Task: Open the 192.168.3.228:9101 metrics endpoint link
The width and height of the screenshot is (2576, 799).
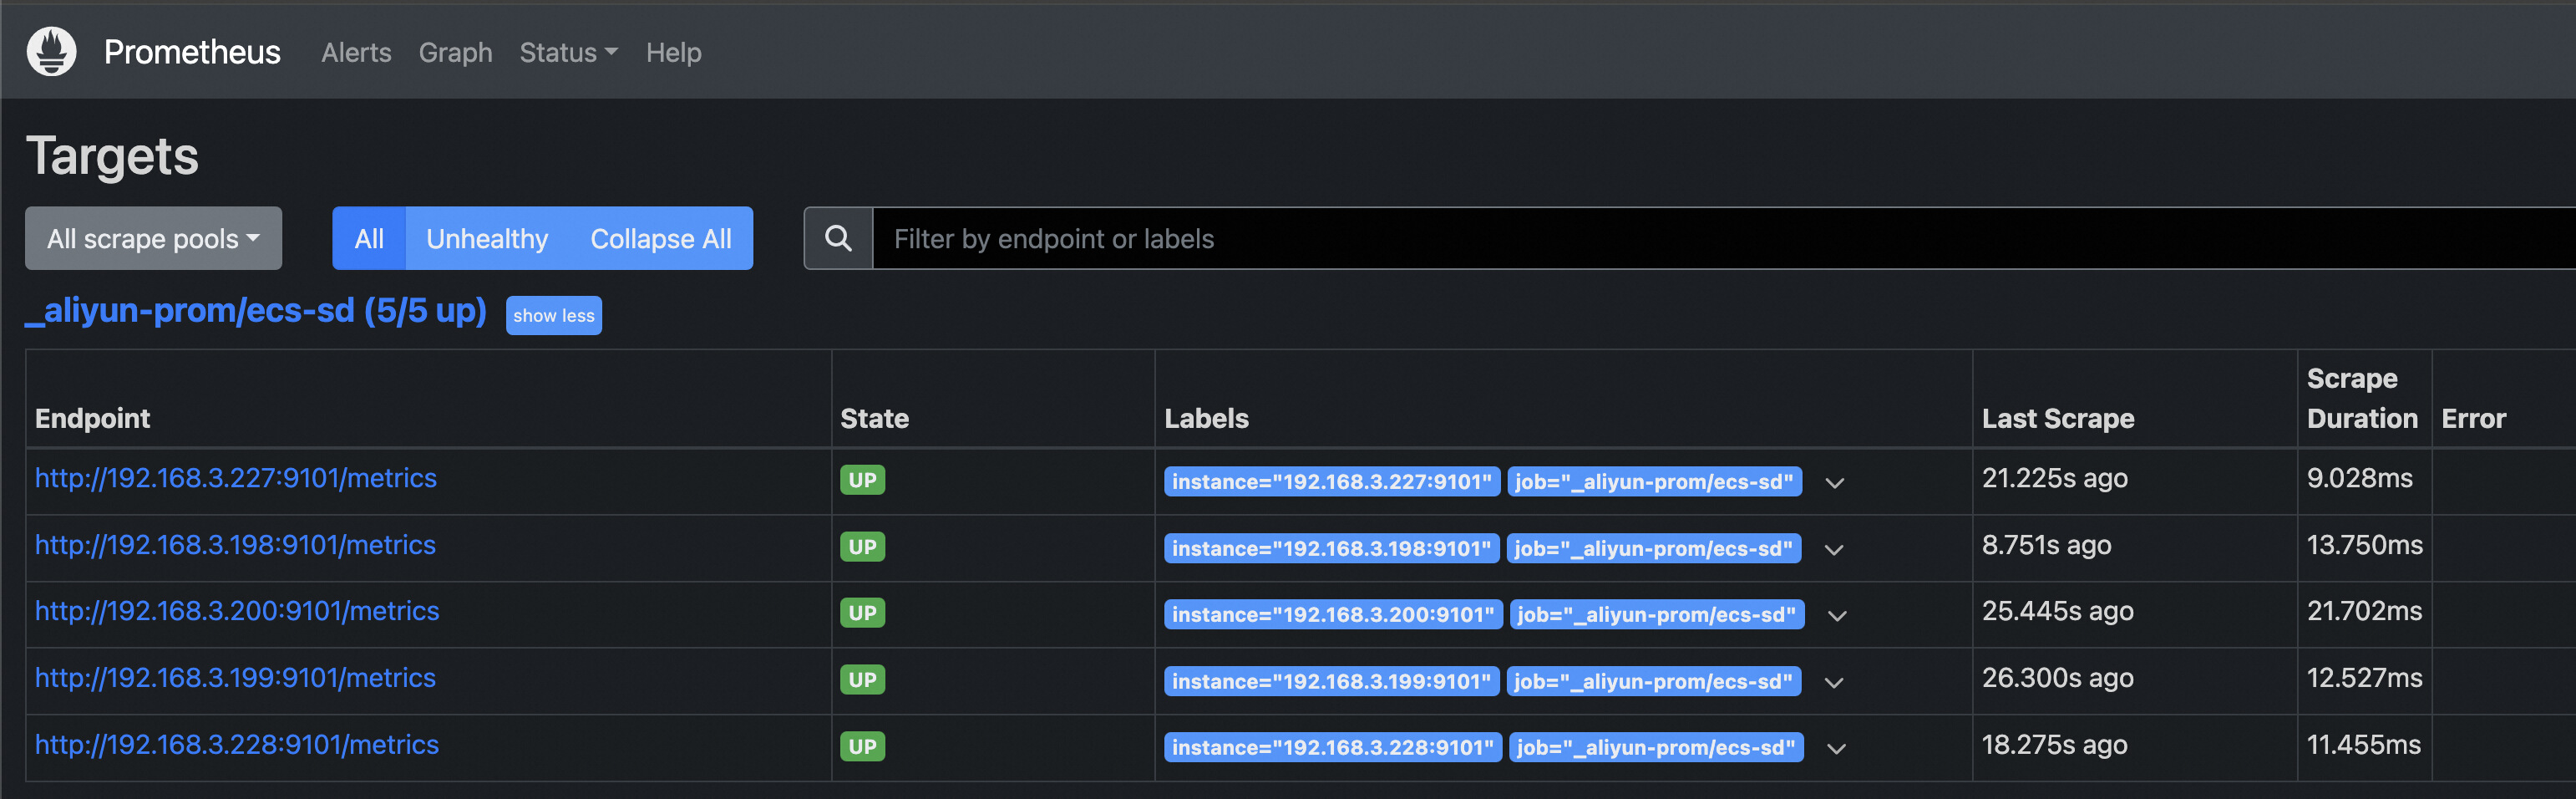Action: [x=237, y=744]
